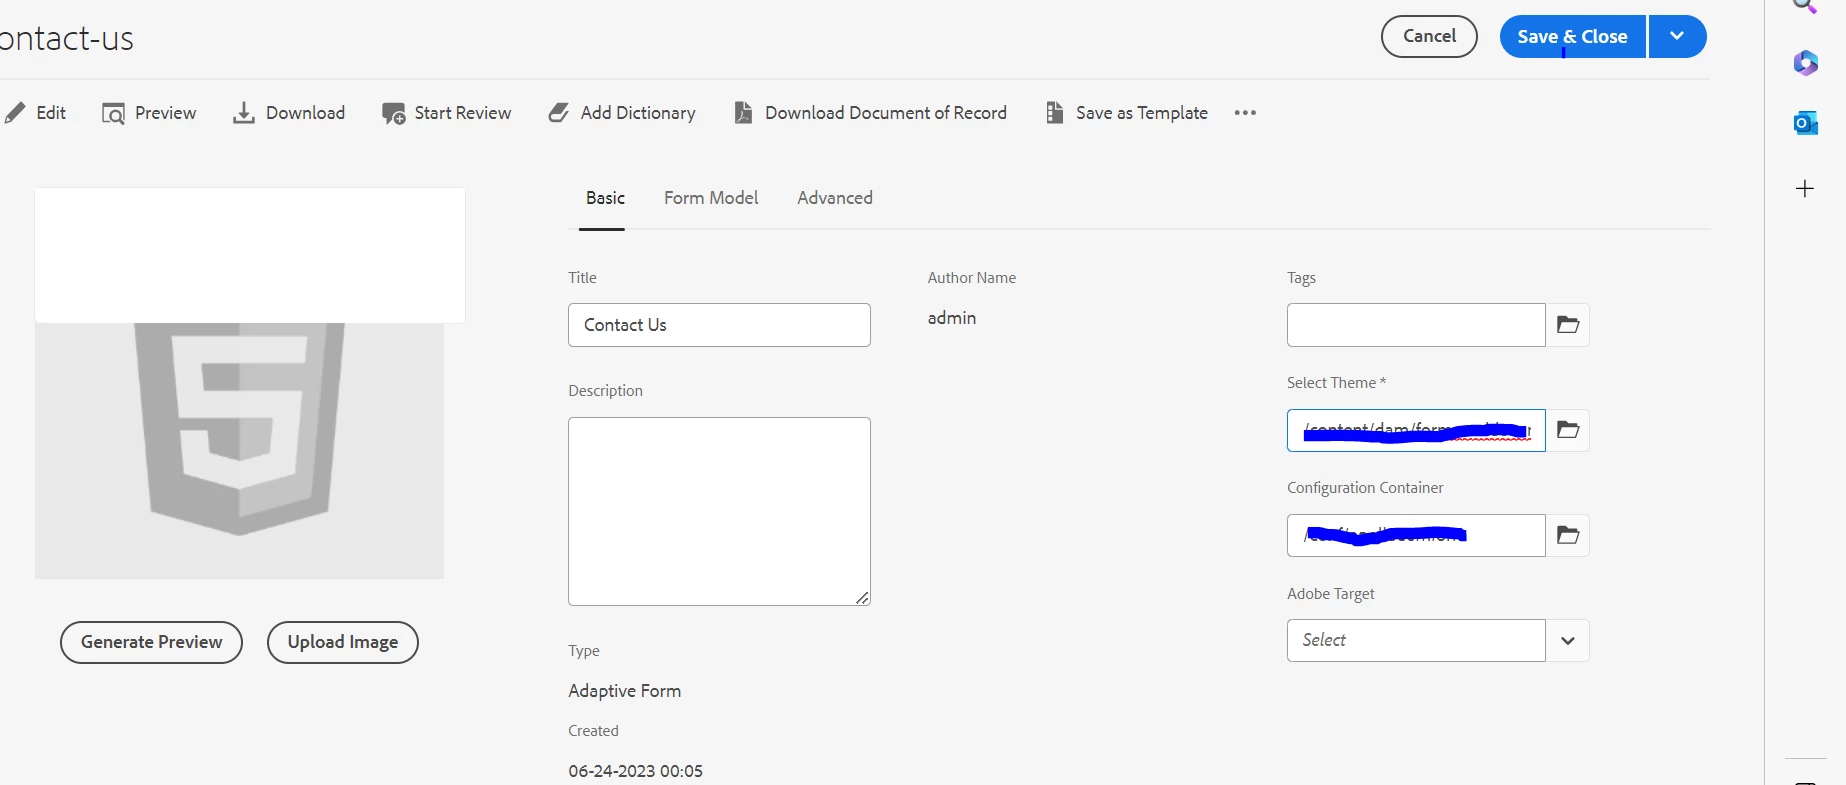The height and width of the screenshot is (785, 1846).
Task: Open Outlook sidebar icon
Action: 1805,123
